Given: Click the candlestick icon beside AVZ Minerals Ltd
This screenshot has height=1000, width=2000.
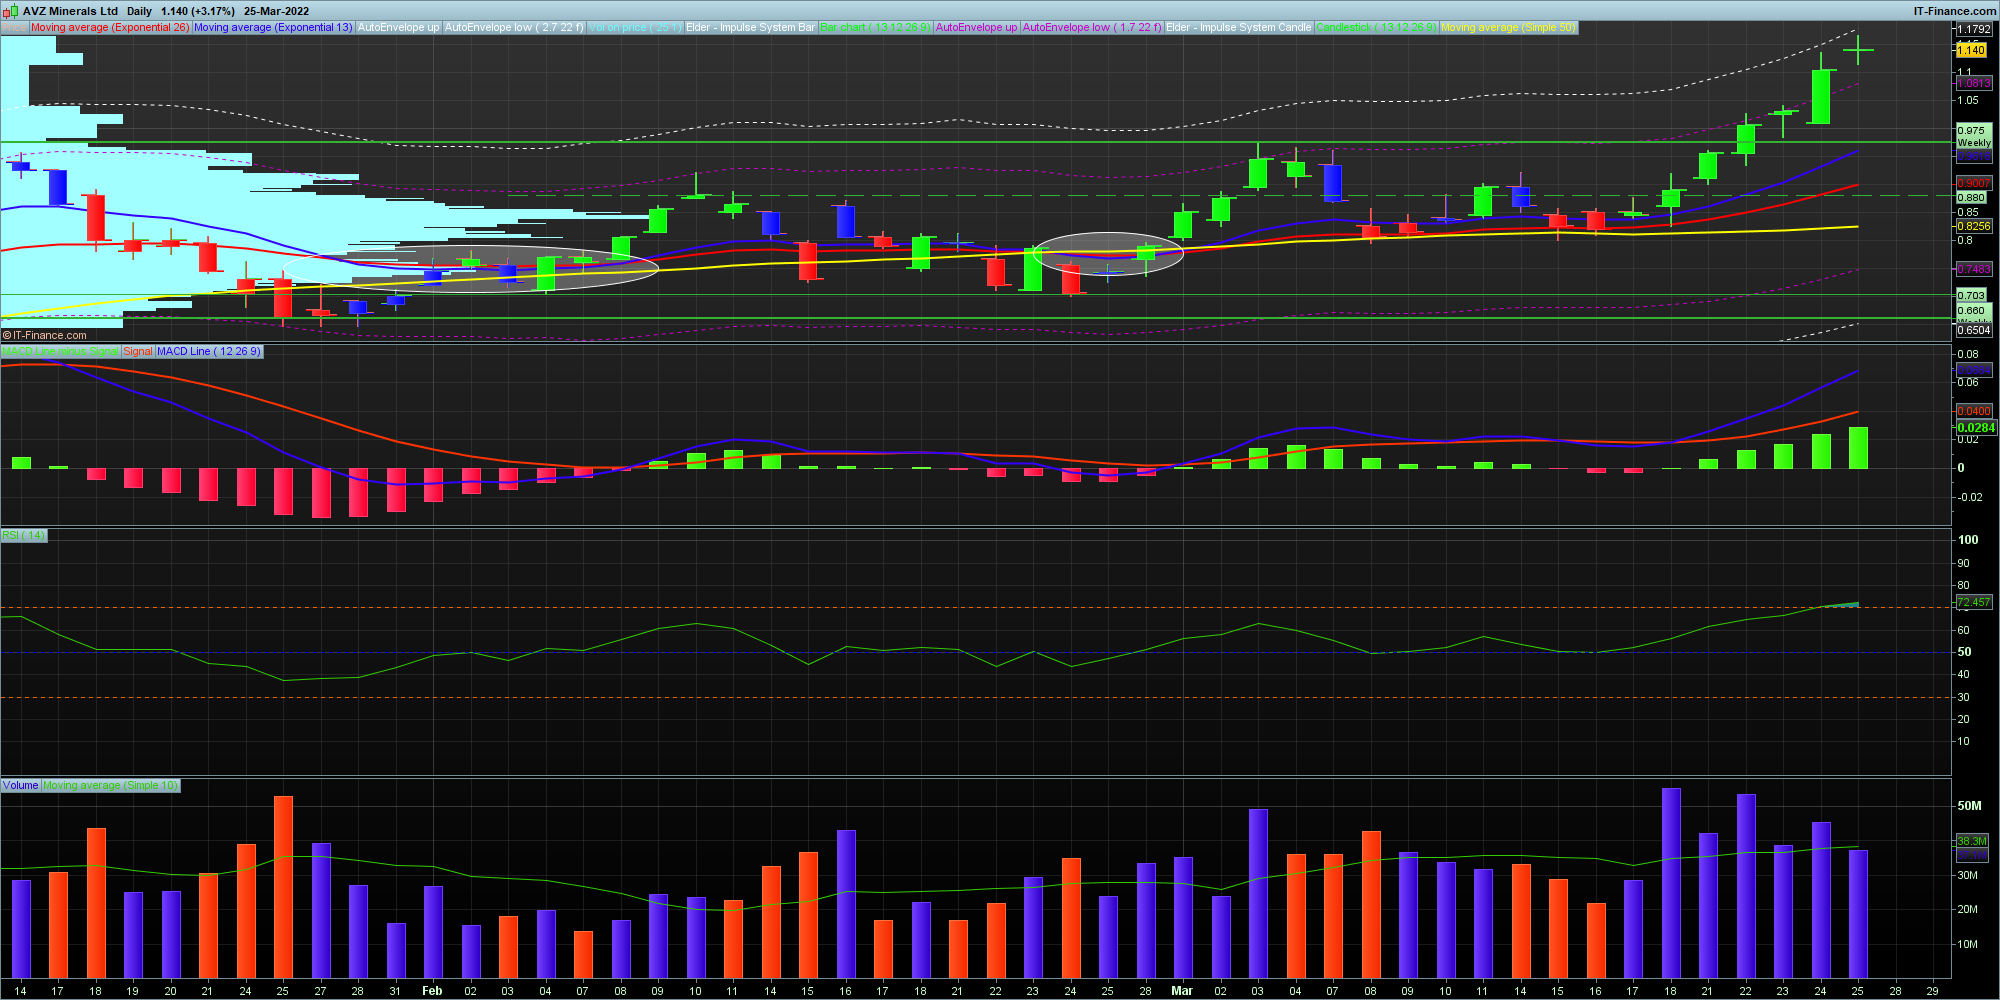Looking at the screenshot, I should (x=11, y=11).
